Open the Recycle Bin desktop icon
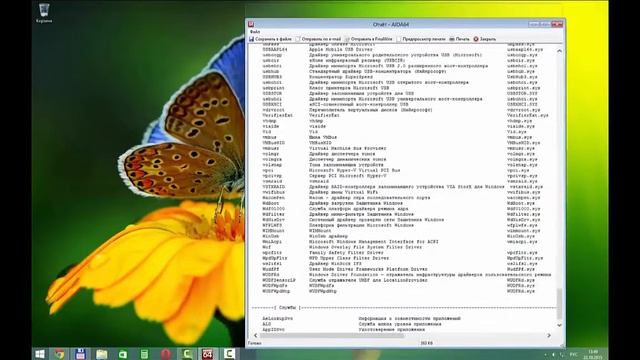The image size is (640, 360). (x=44, y=13)
